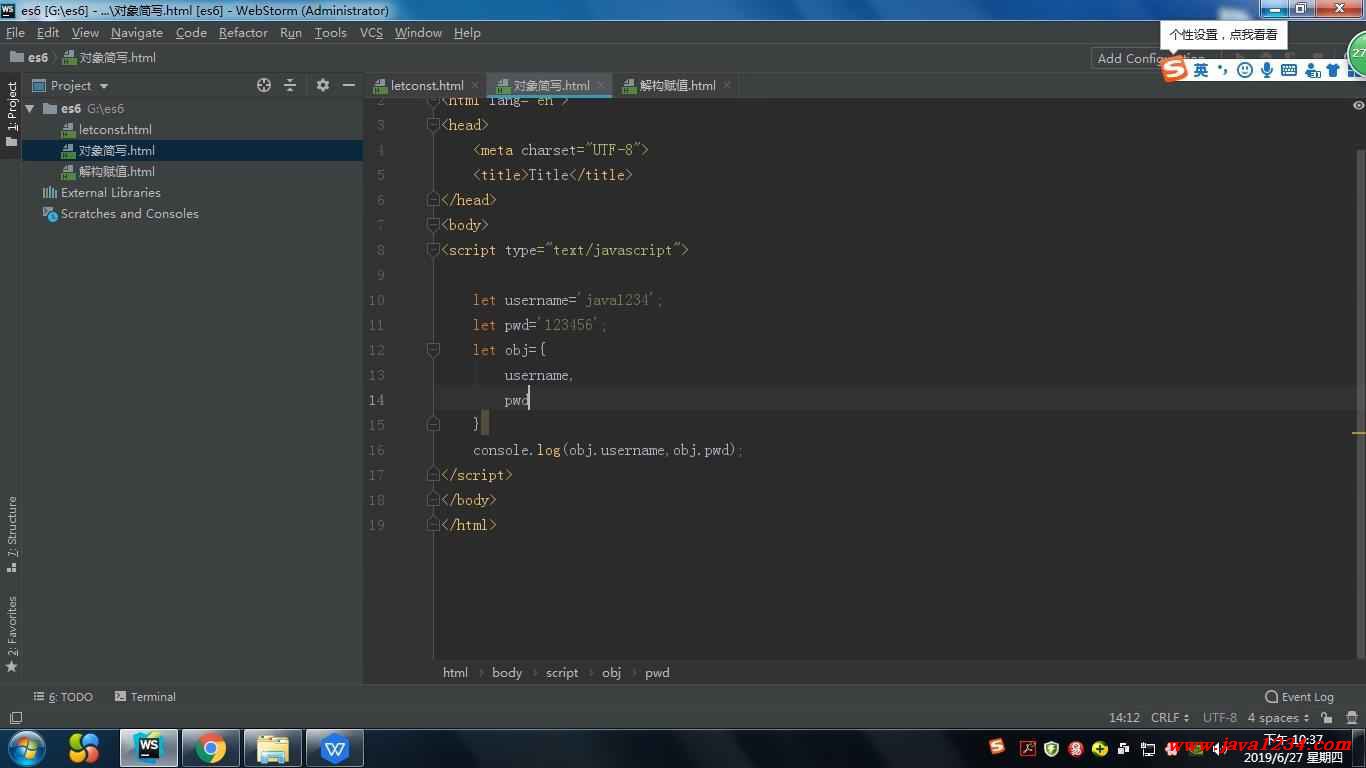Open the UTF-8 encoding selector
The width and height of the screenshot is (1366, 768).
pyautogui.click(x=1220, y=718)
